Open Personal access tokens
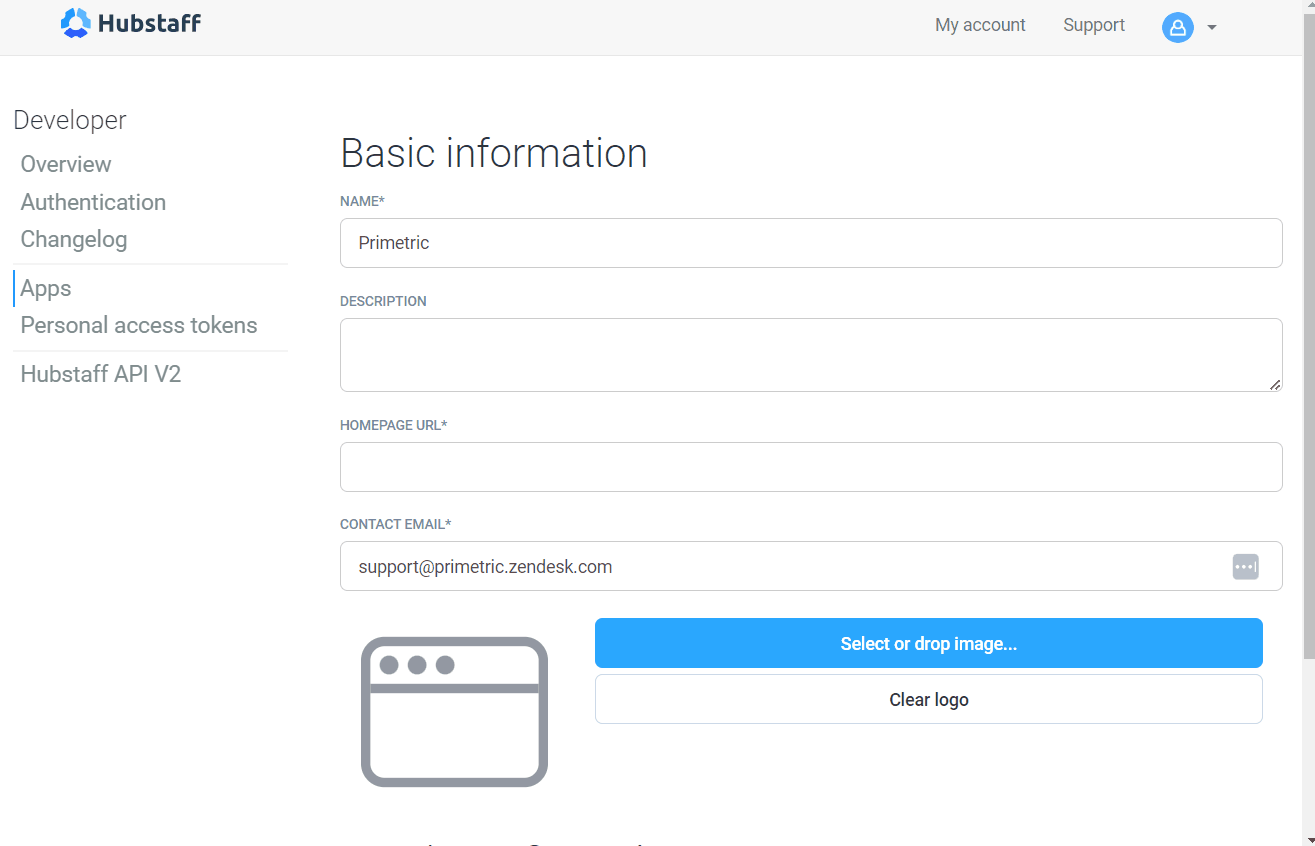1315x846 pixels. pos(139,325)
